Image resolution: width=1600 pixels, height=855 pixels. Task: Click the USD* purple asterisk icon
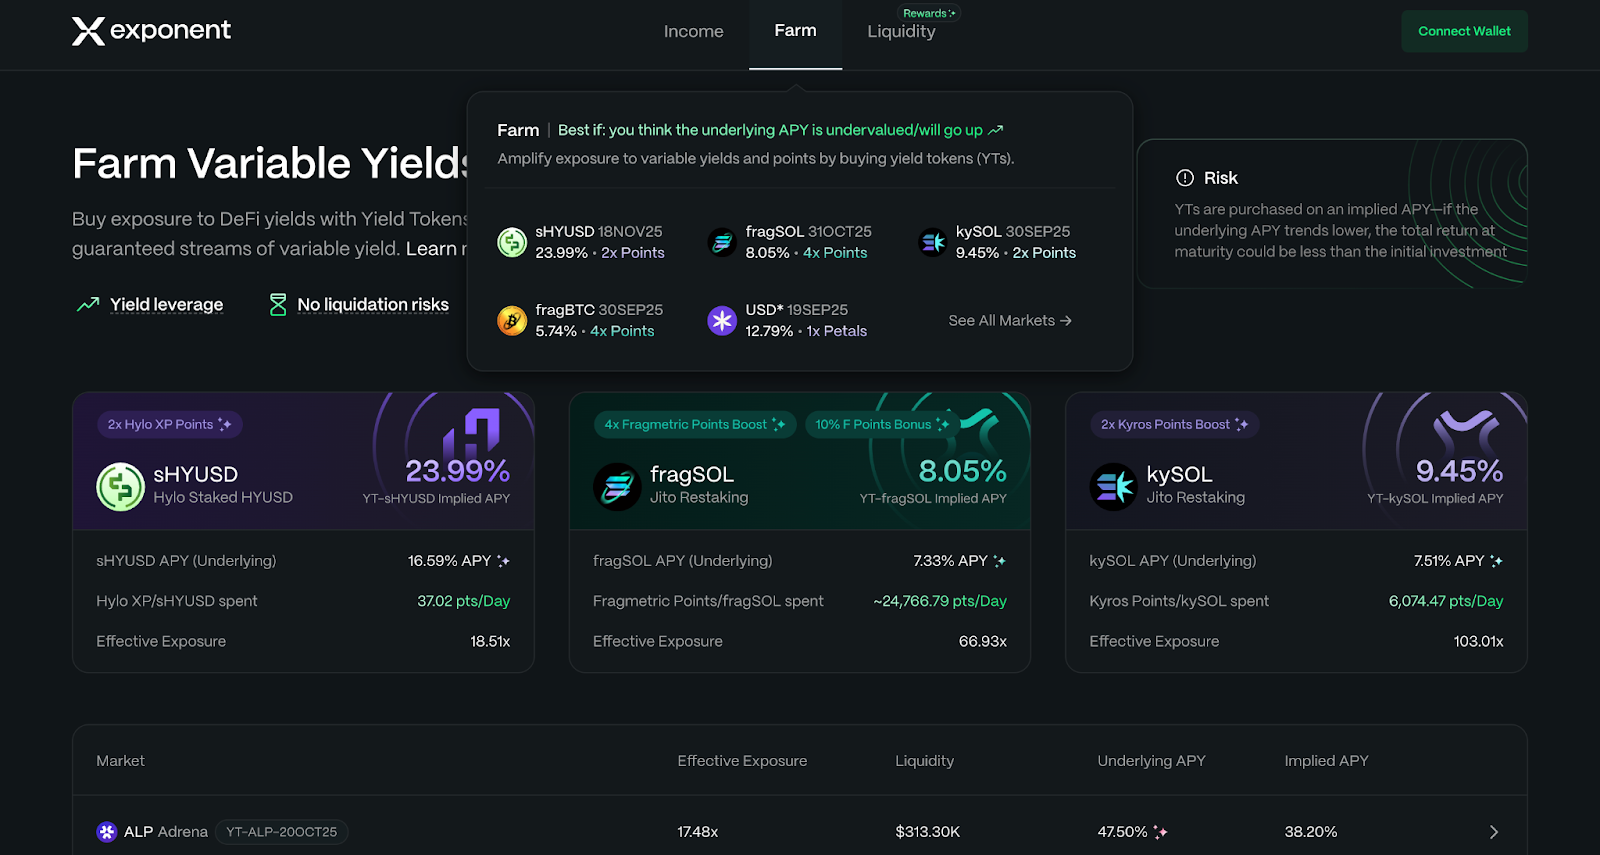pos(722,321)
